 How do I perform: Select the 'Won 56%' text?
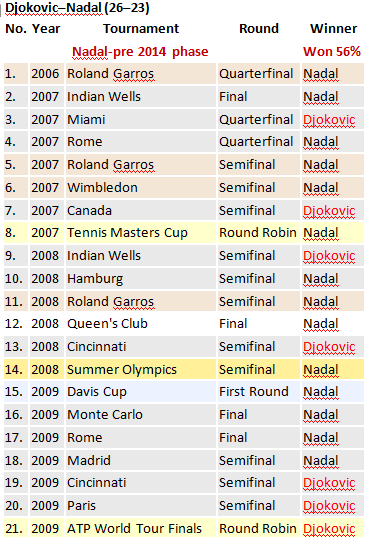pyautogui.click(x=332, y=52)
